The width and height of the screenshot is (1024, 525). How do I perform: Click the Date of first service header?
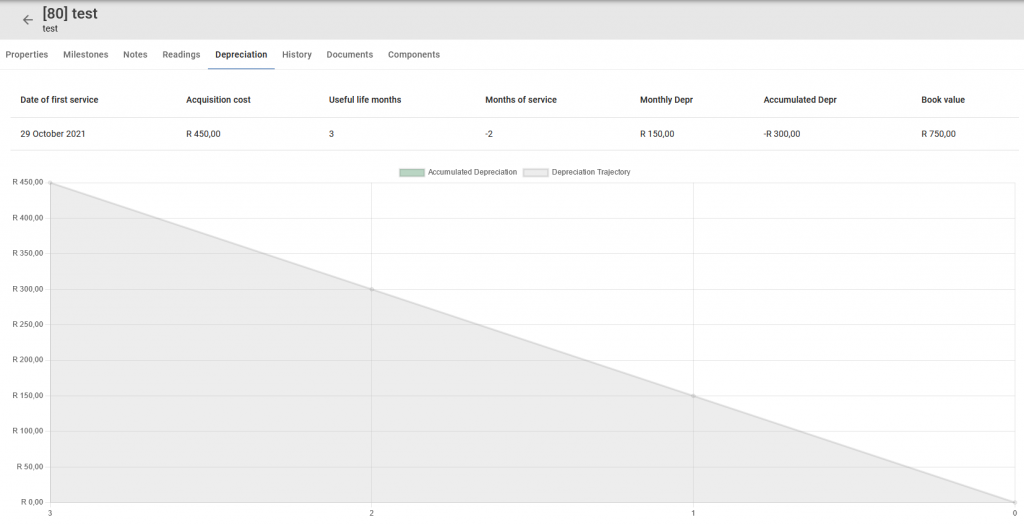(59, 100)
